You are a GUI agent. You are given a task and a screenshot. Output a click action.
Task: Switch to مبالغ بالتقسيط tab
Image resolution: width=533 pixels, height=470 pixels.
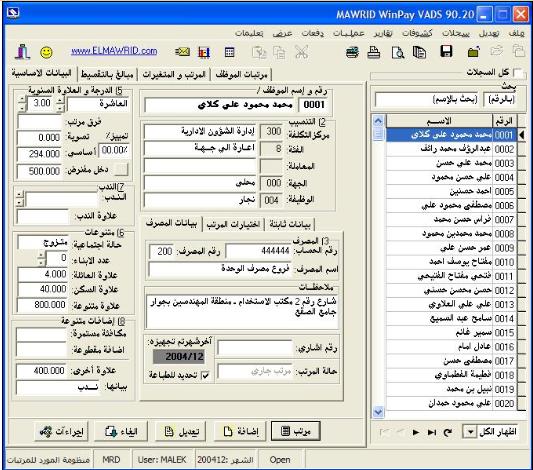[x=107, y=74]
